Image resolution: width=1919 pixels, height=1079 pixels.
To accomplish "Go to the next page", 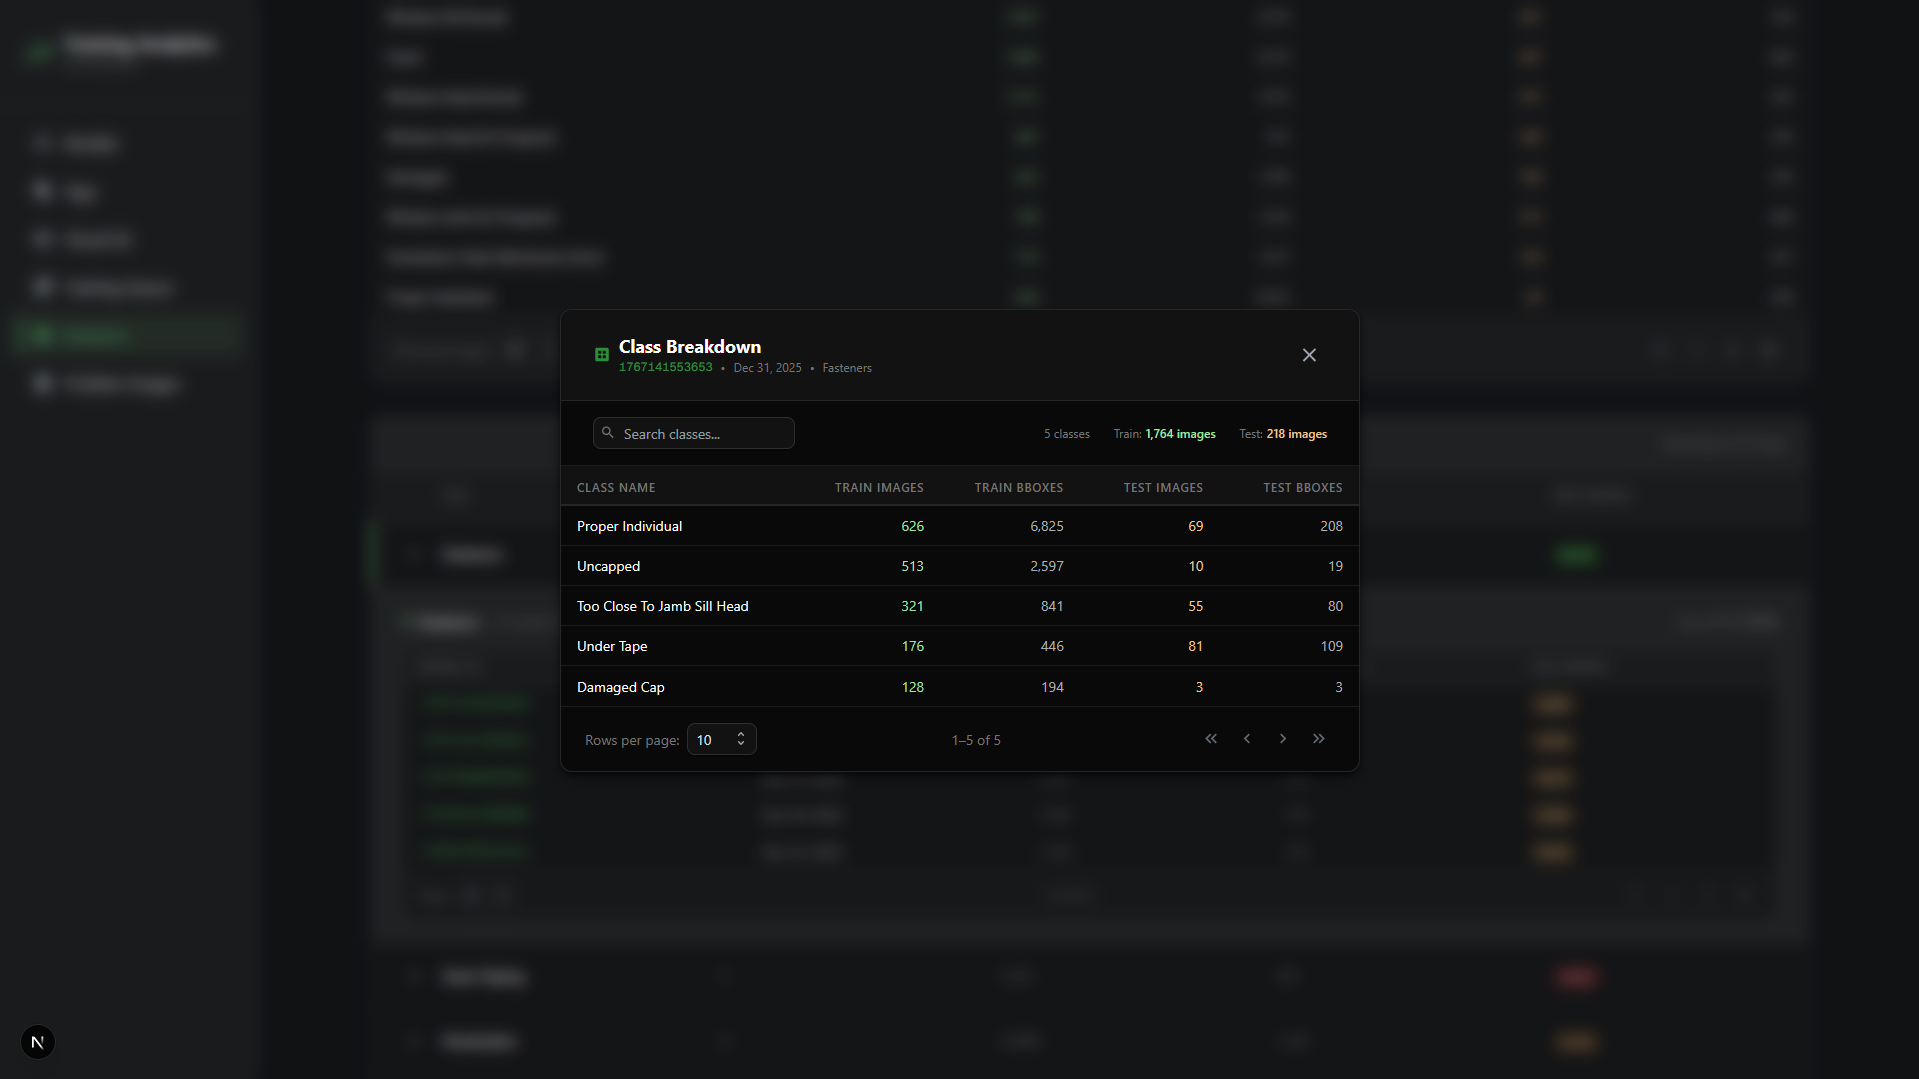I will click(1283, 739).
